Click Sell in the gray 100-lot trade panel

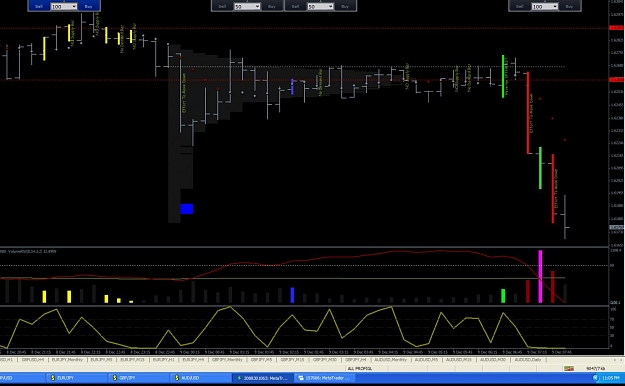(x=520, y=6)
